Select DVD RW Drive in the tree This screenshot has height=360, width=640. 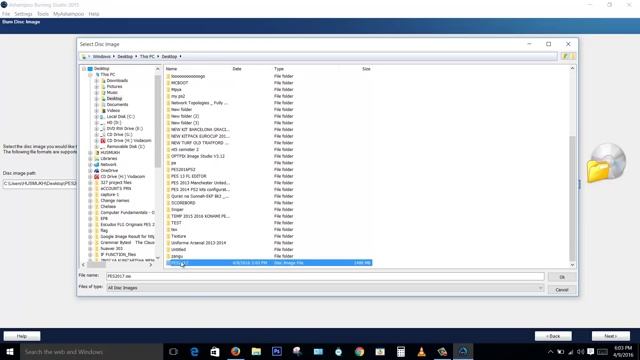click(x=124, y=129)
